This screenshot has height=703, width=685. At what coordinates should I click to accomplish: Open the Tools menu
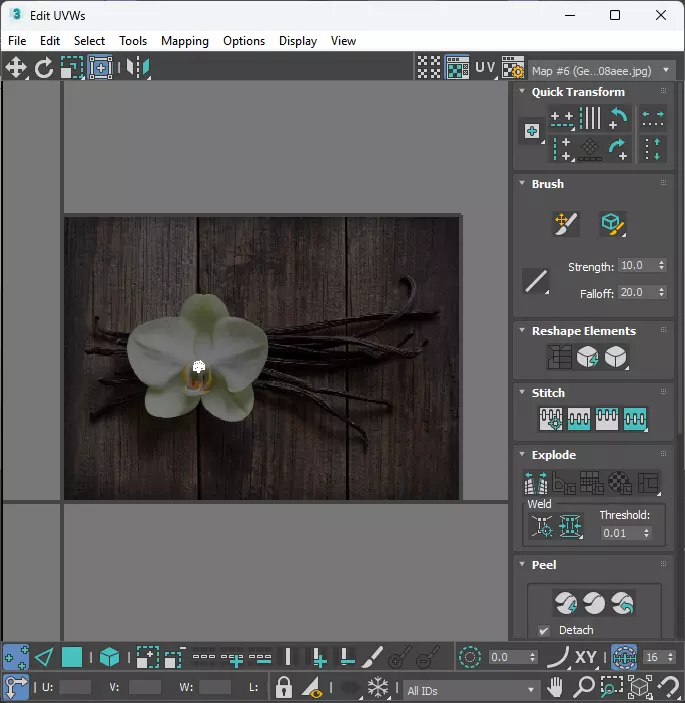133,41
